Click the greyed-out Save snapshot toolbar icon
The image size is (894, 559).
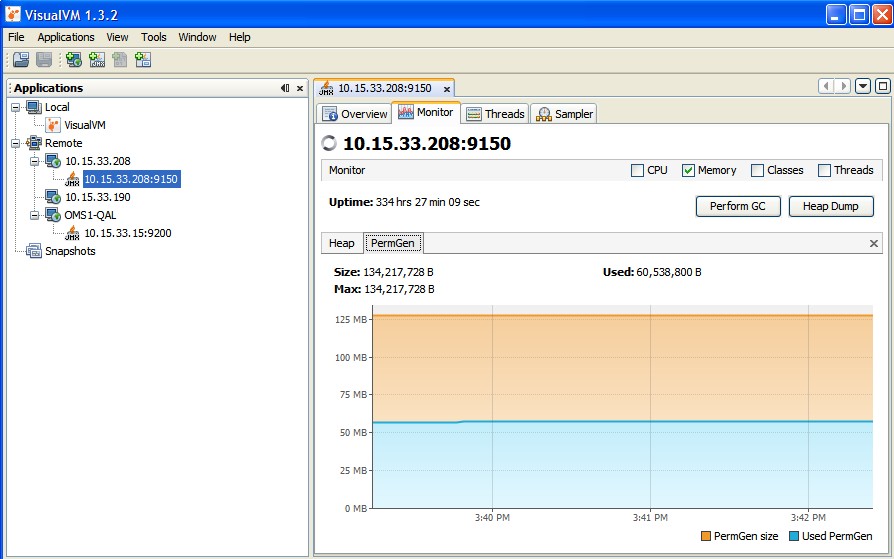pos(44,59)
